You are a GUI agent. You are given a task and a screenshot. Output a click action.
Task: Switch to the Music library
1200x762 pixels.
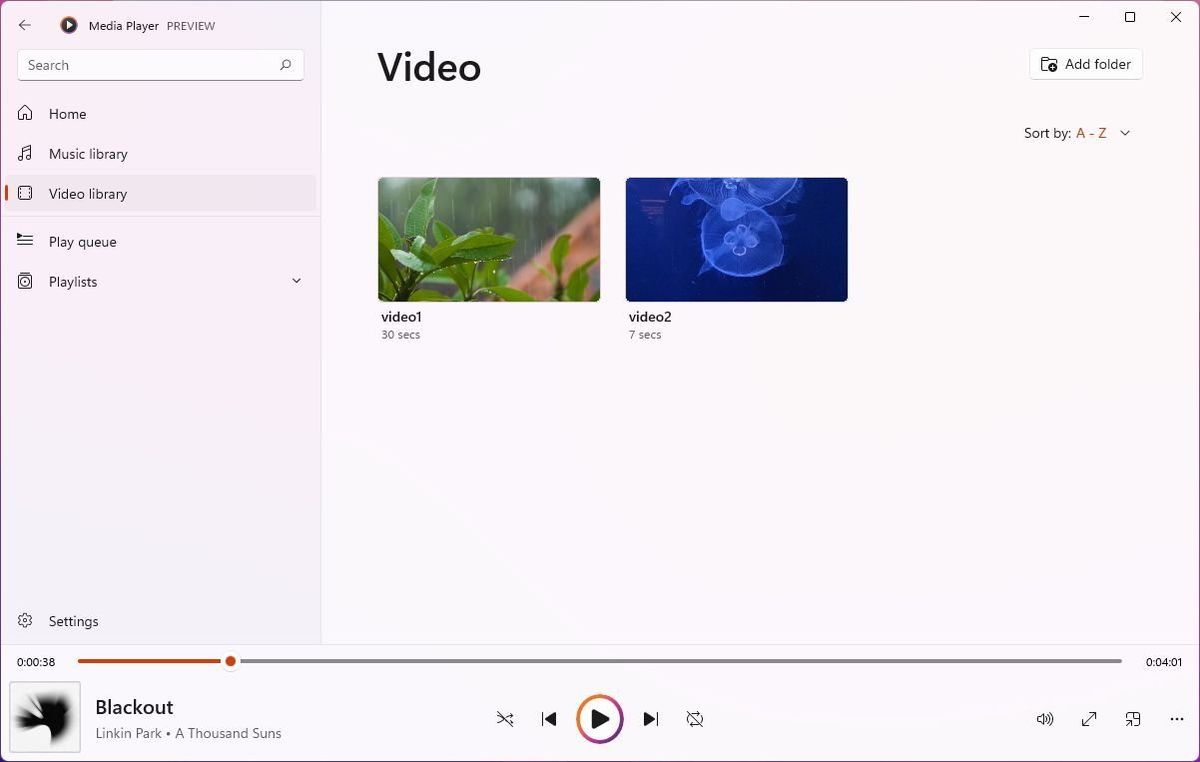pyautogui.click(x=88, y=153)
